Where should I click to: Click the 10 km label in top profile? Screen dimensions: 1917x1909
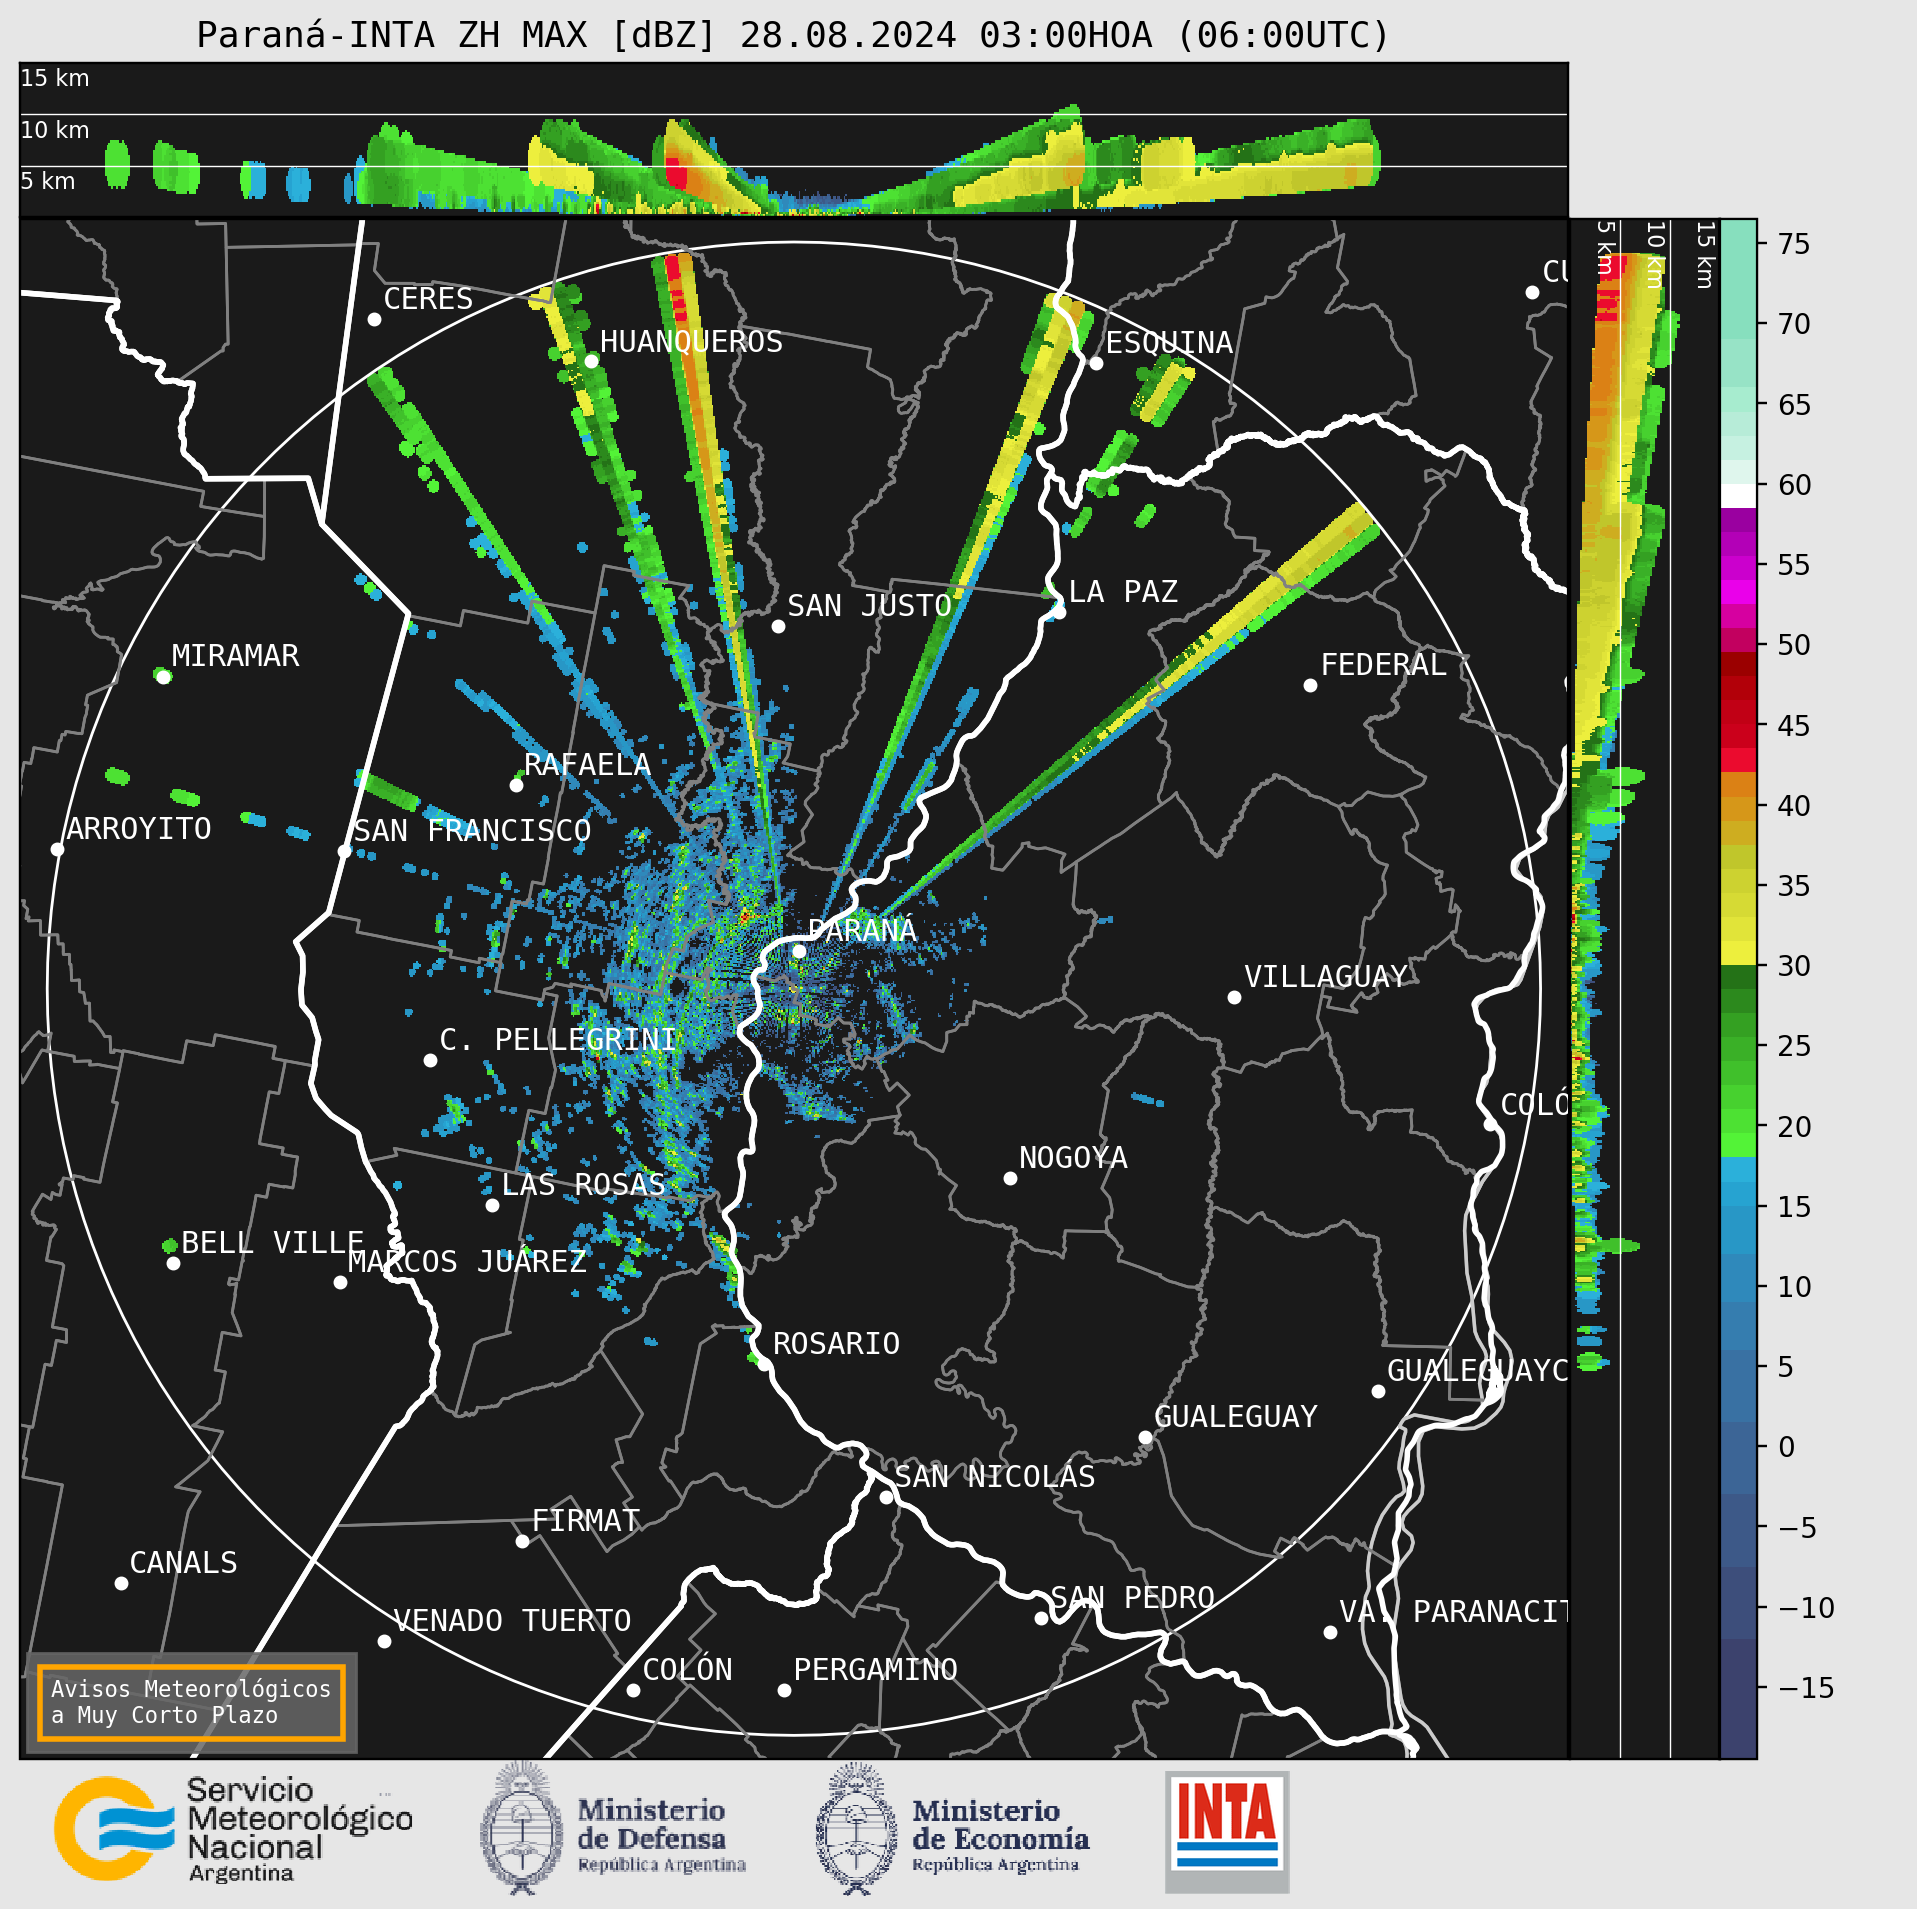click(x=55, y=130)
